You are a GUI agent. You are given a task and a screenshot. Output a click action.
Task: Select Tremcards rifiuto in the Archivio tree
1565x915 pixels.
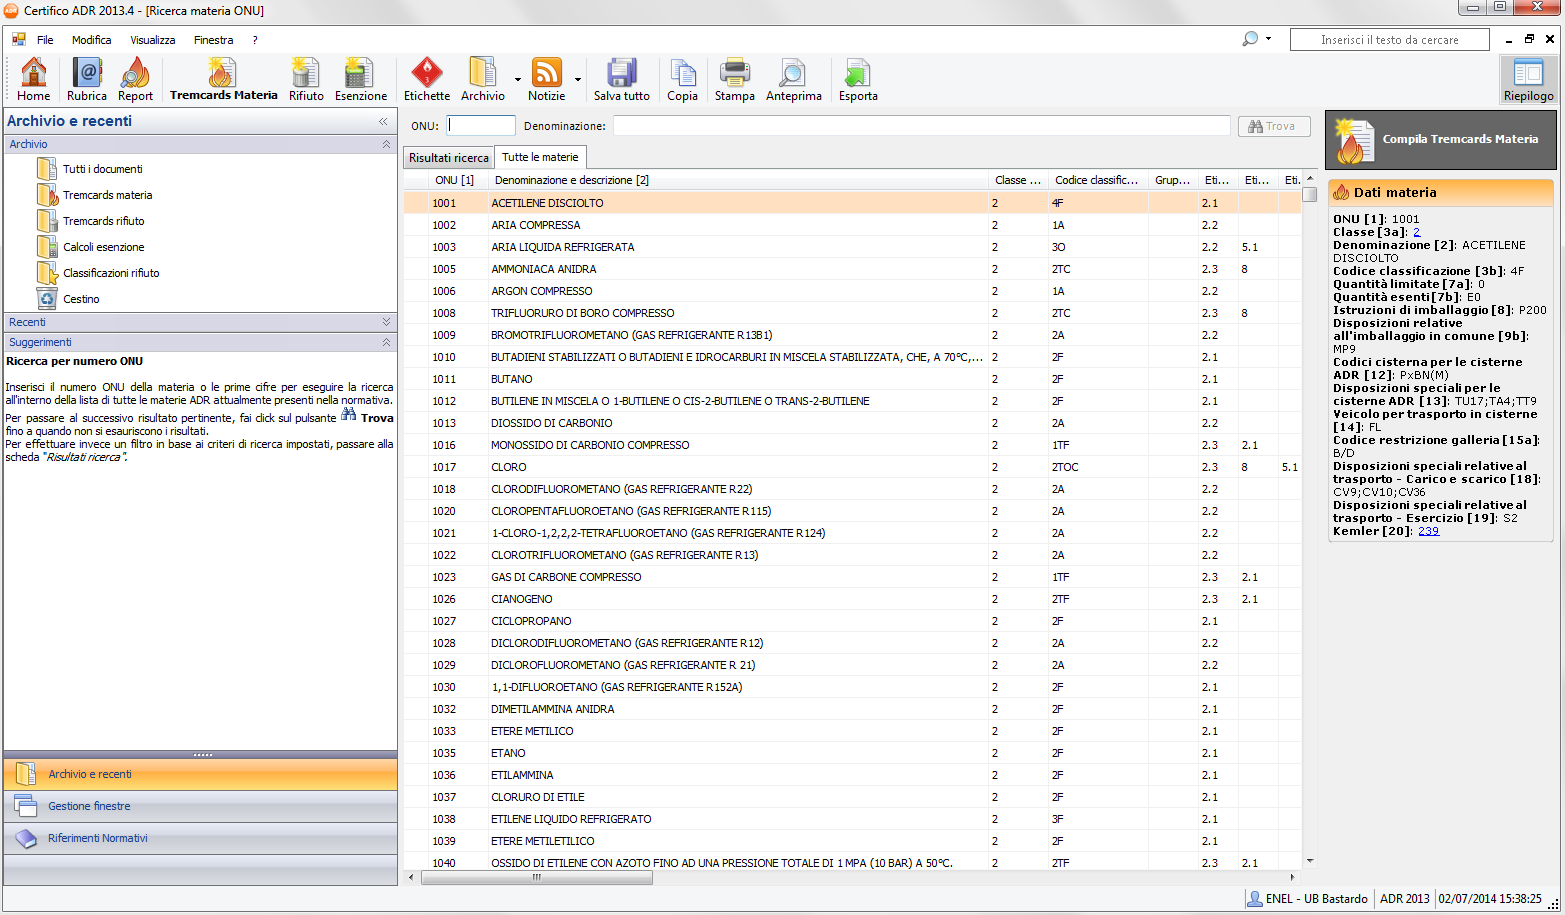(x=103, y=221)
